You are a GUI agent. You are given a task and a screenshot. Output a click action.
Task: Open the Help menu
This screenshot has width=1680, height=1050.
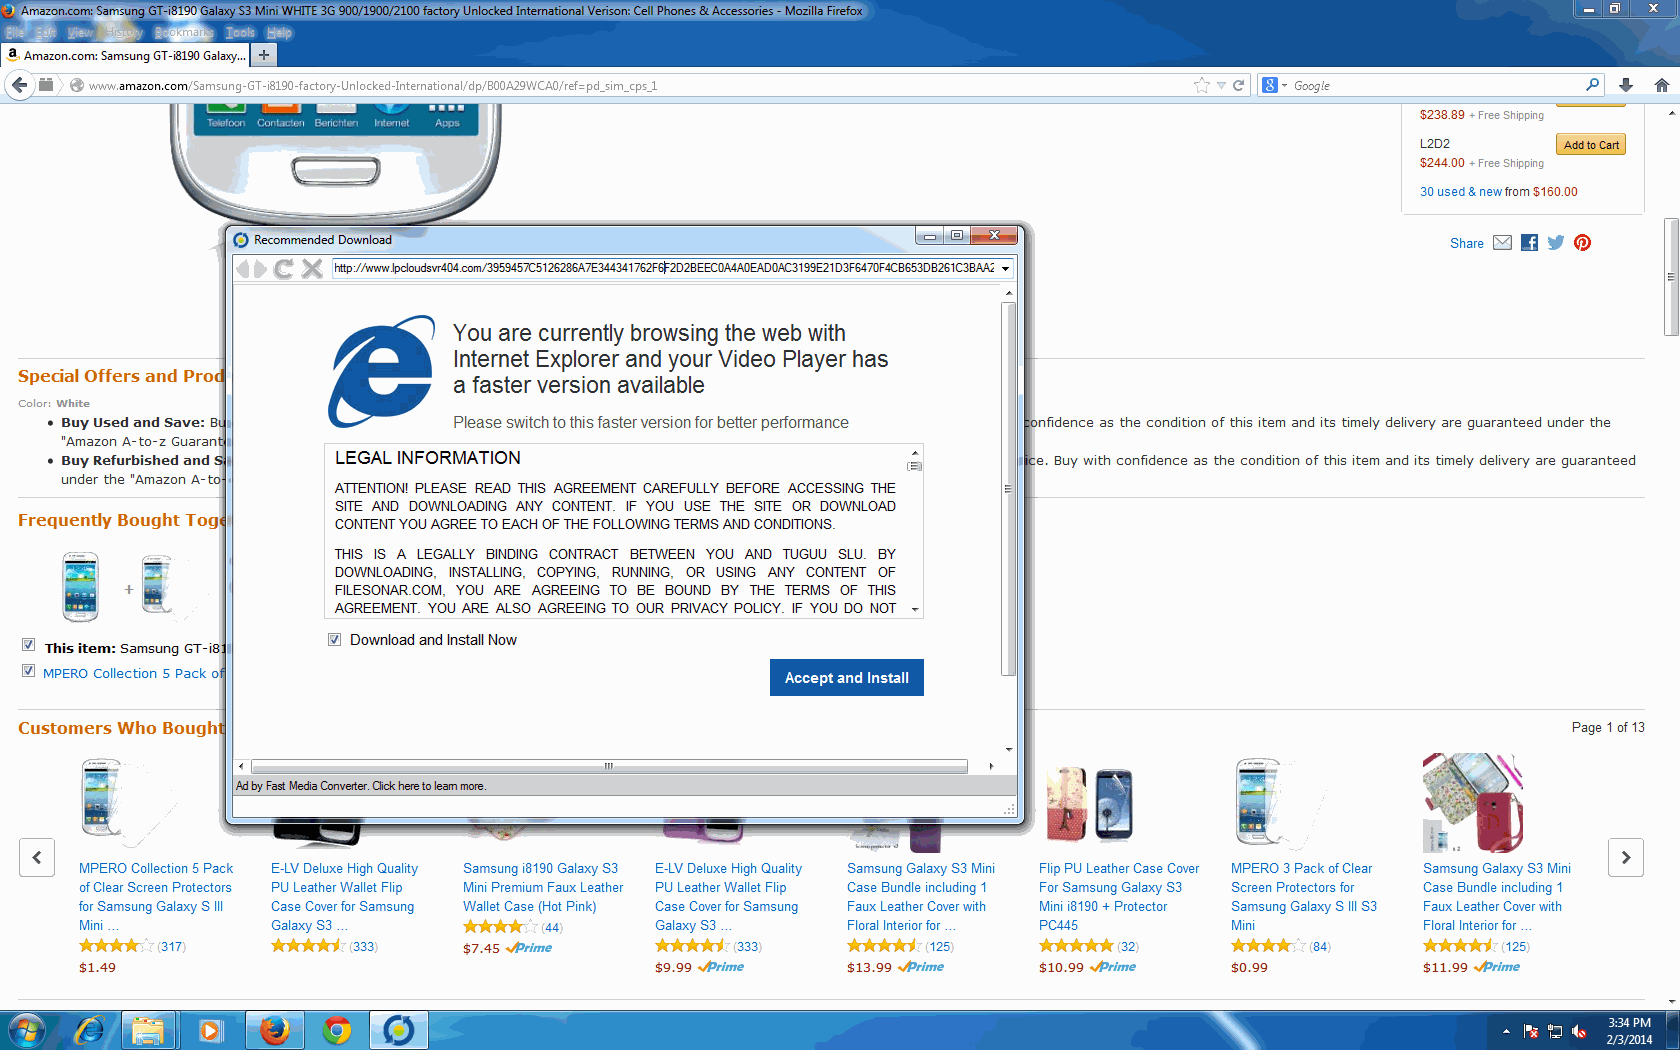click(x=279, y=32)
